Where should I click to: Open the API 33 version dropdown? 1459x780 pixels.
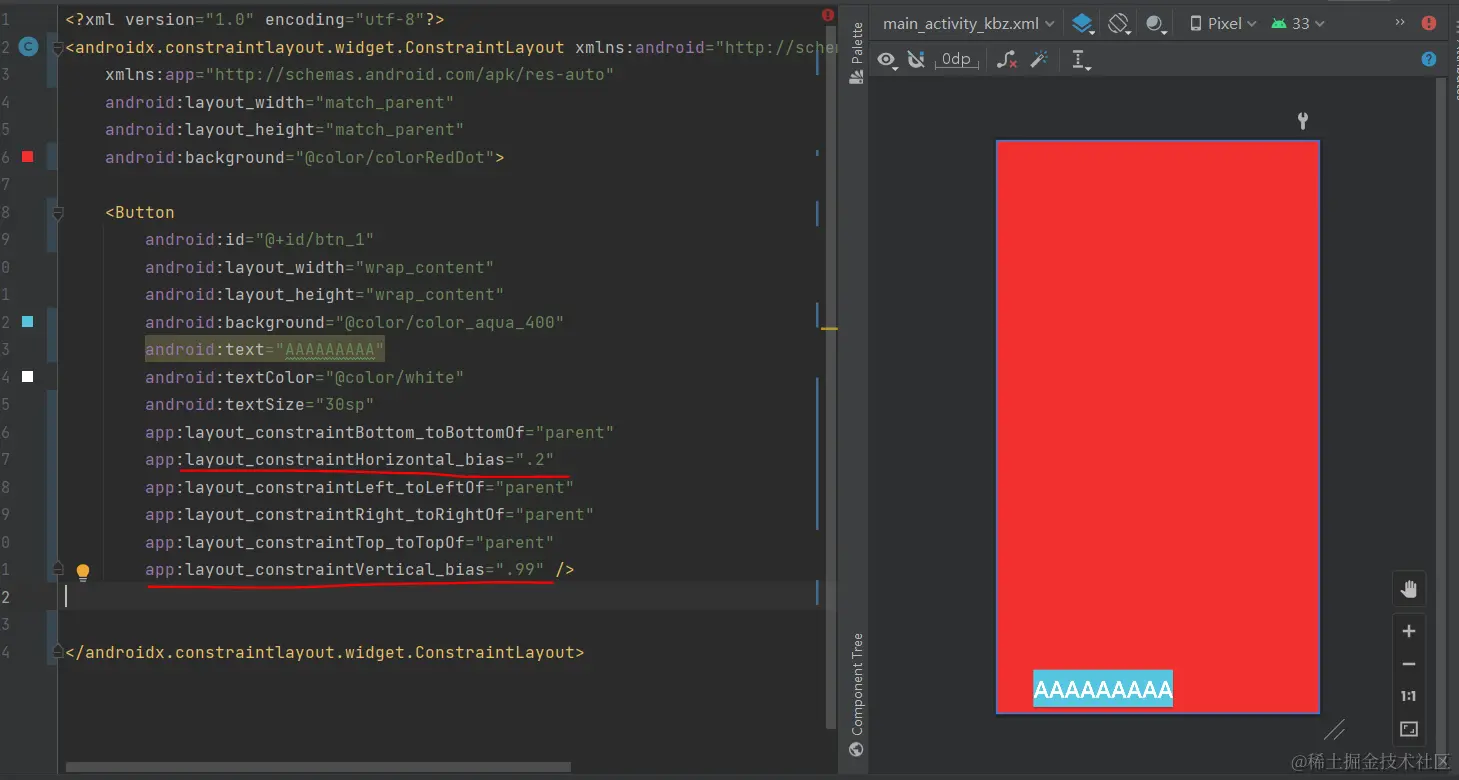[x=1297, y=23]
